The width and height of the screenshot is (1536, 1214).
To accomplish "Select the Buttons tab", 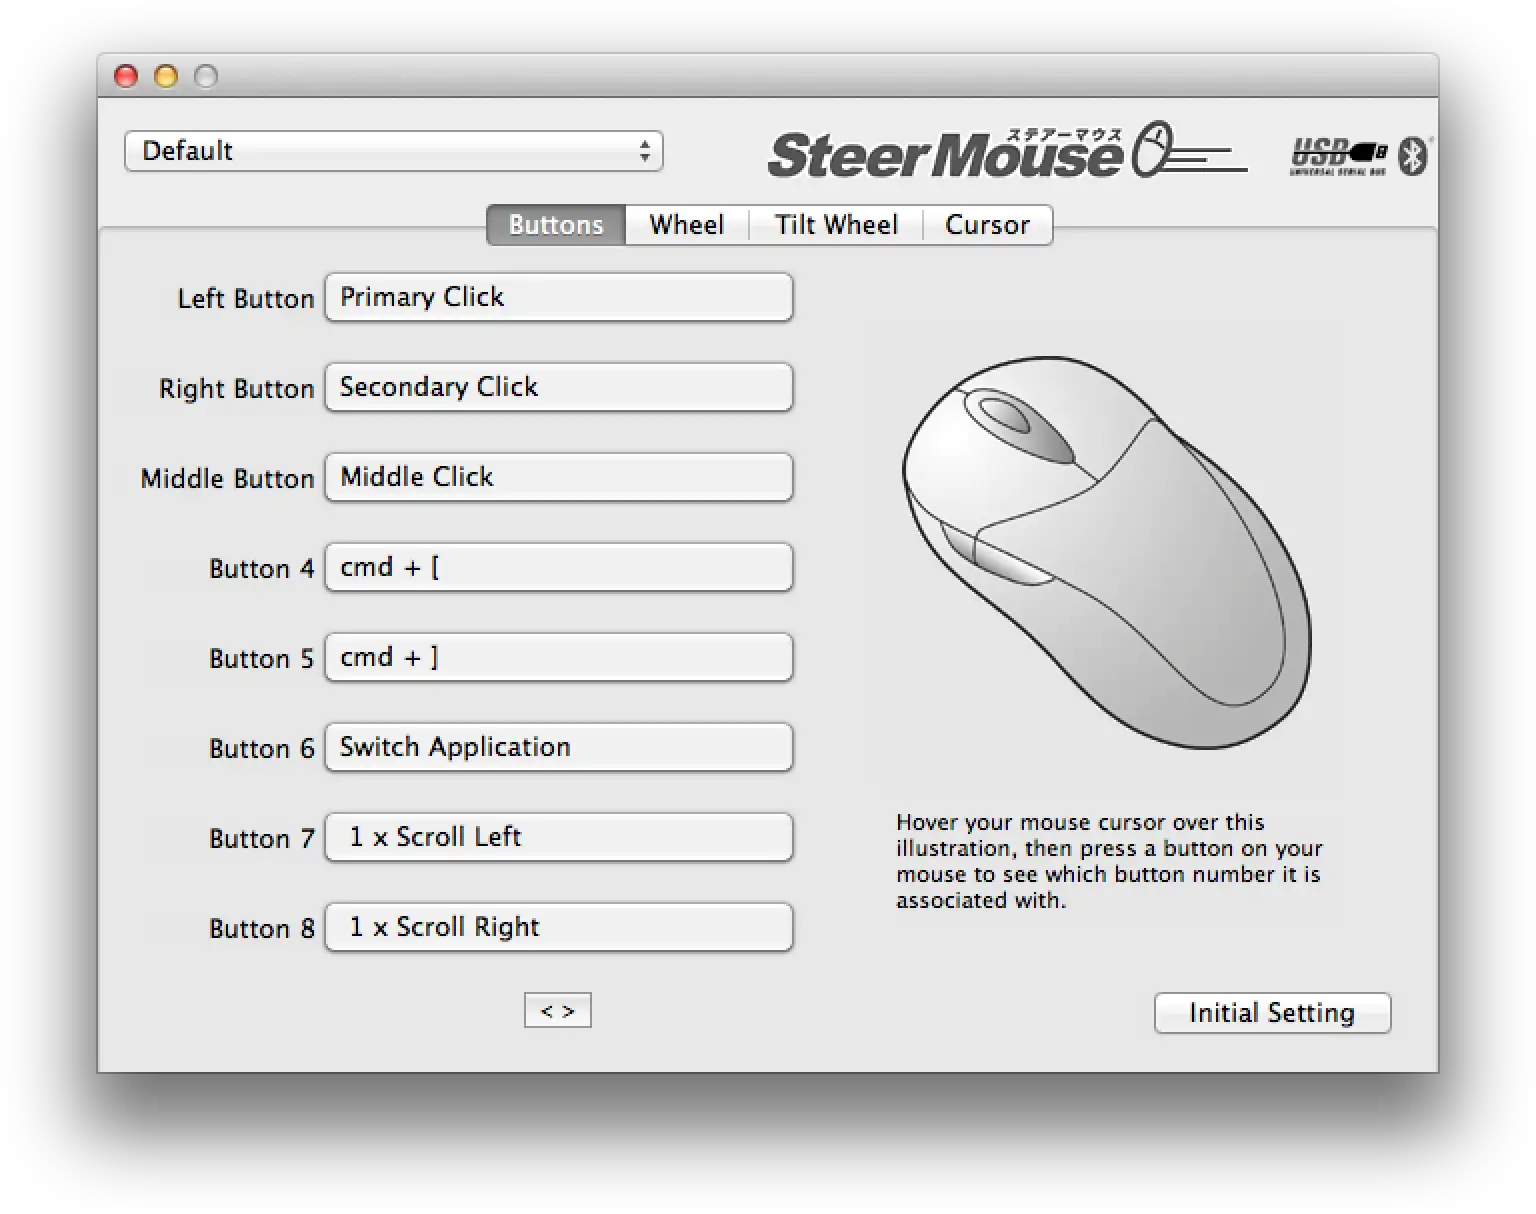I will (x=556, y=225).
